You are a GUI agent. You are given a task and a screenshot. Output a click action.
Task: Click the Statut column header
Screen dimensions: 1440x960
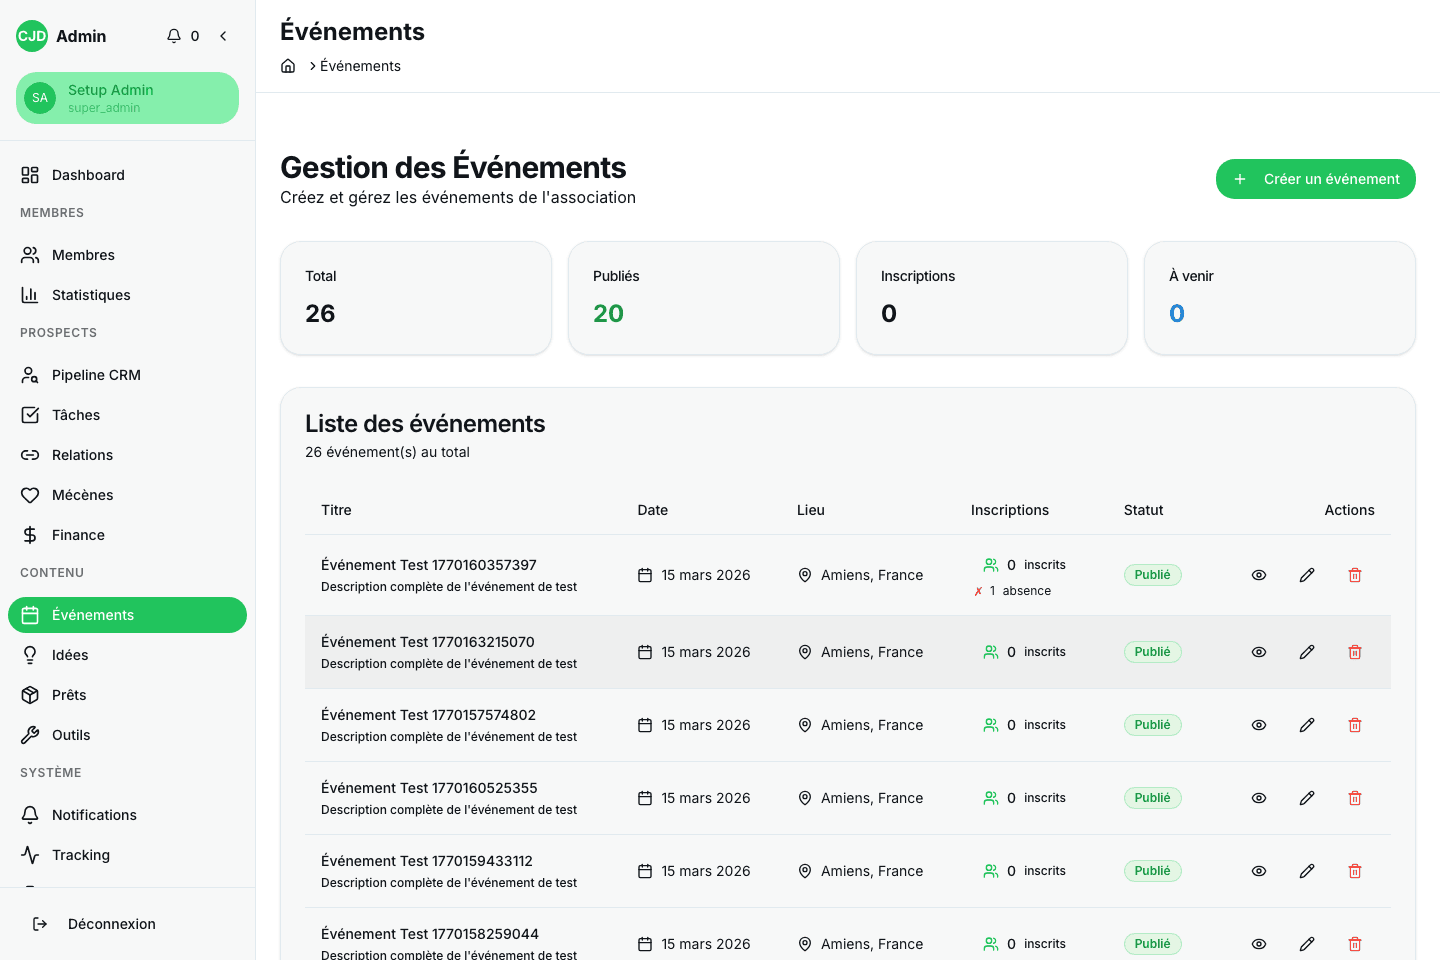(1143, 510)
